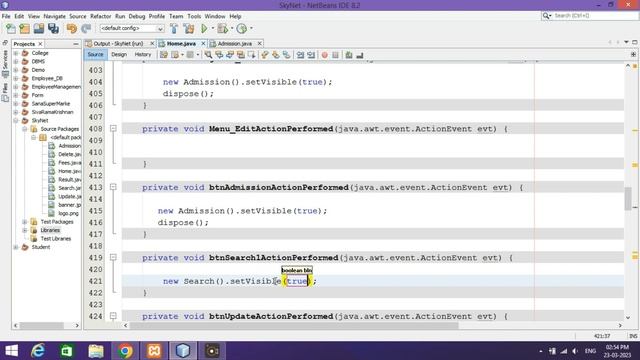Click the New Project toolbar icon
The image size is (640, 360).
(25, 29)
